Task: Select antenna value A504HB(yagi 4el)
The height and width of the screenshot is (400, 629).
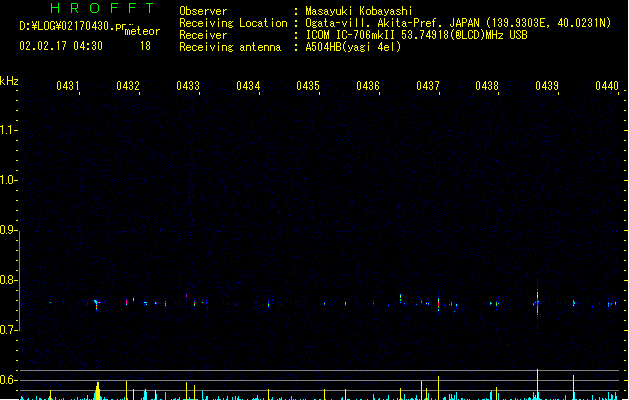Action: 353,47
